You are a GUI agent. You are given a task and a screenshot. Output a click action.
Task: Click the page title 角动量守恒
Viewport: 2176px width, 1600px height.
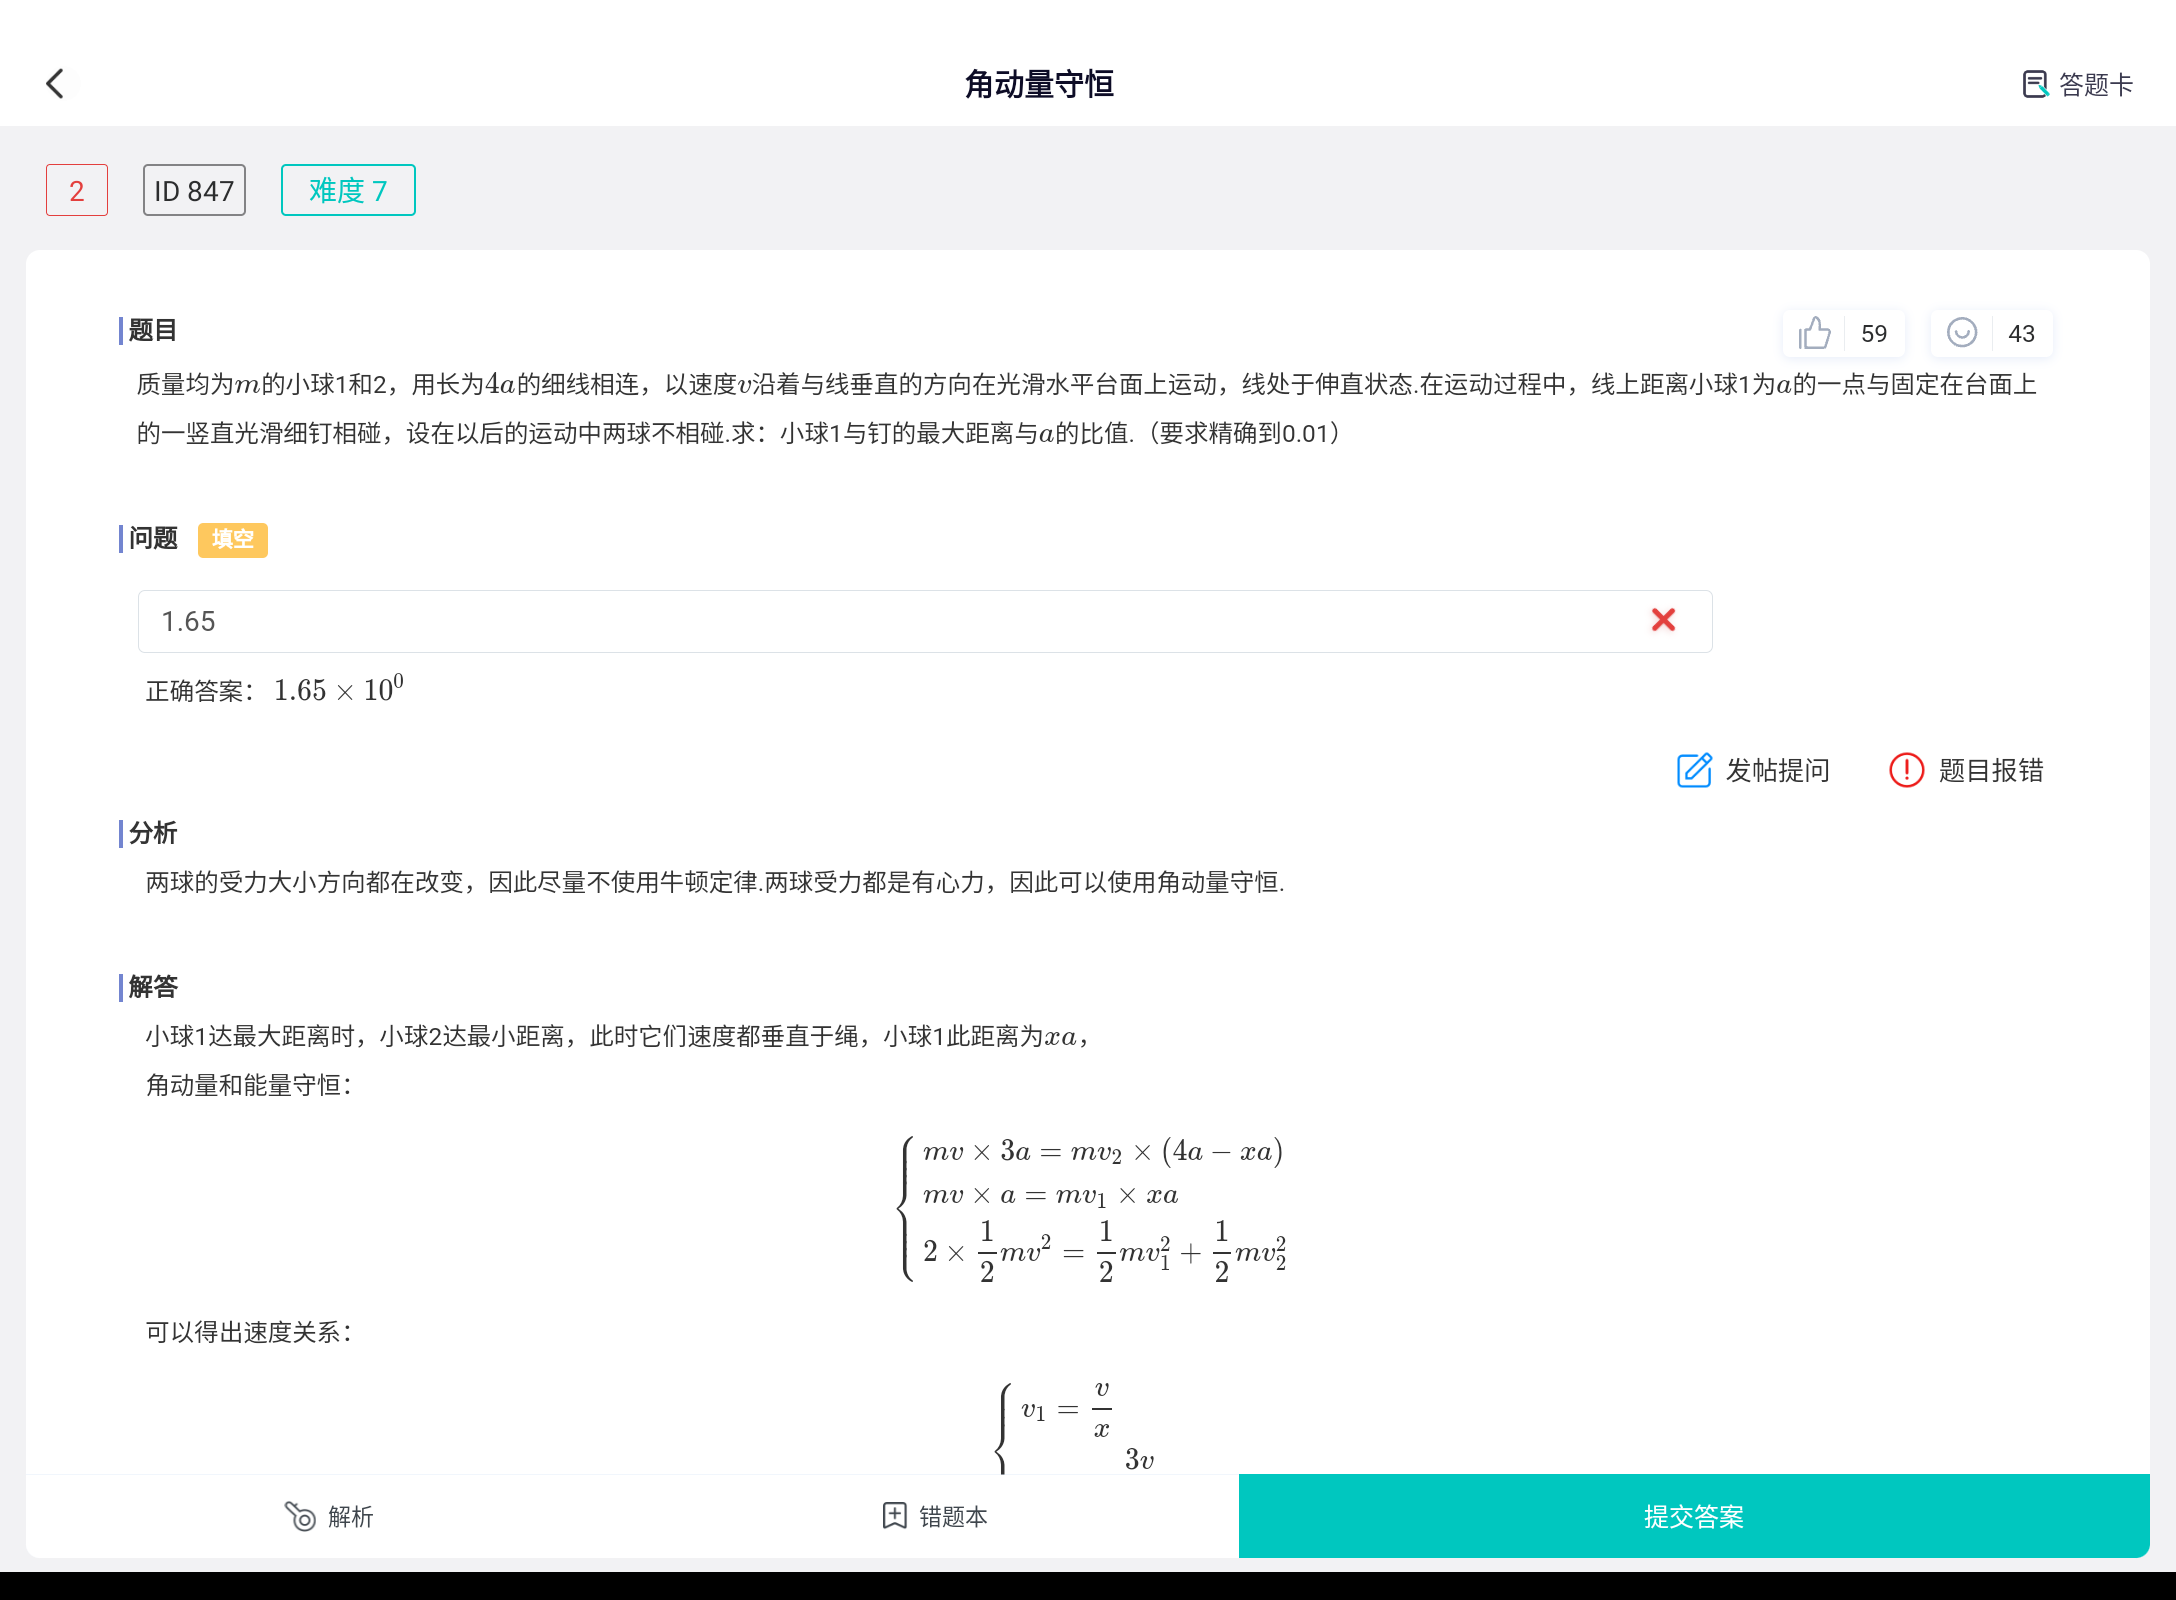[1039, 84]
